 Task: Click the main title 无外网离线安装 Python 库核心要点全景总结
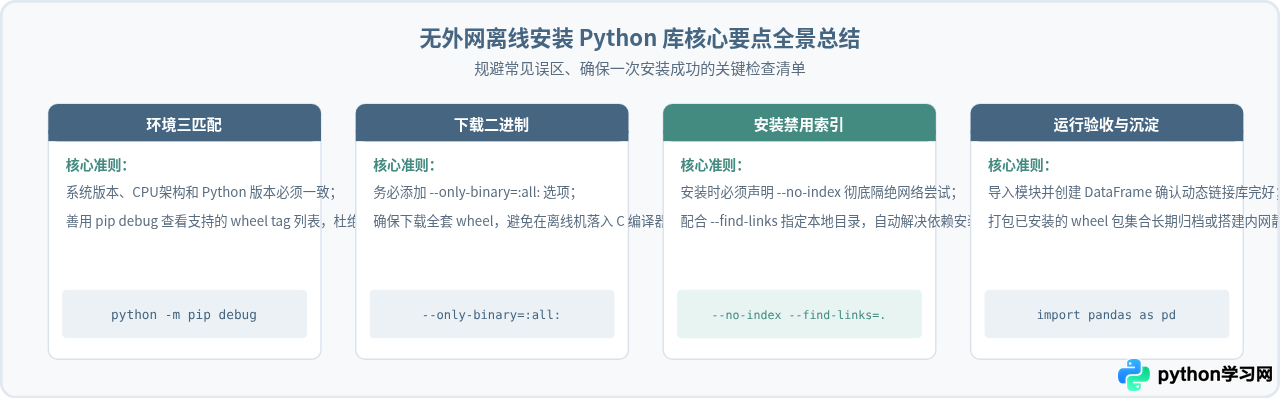pos(640,39)
